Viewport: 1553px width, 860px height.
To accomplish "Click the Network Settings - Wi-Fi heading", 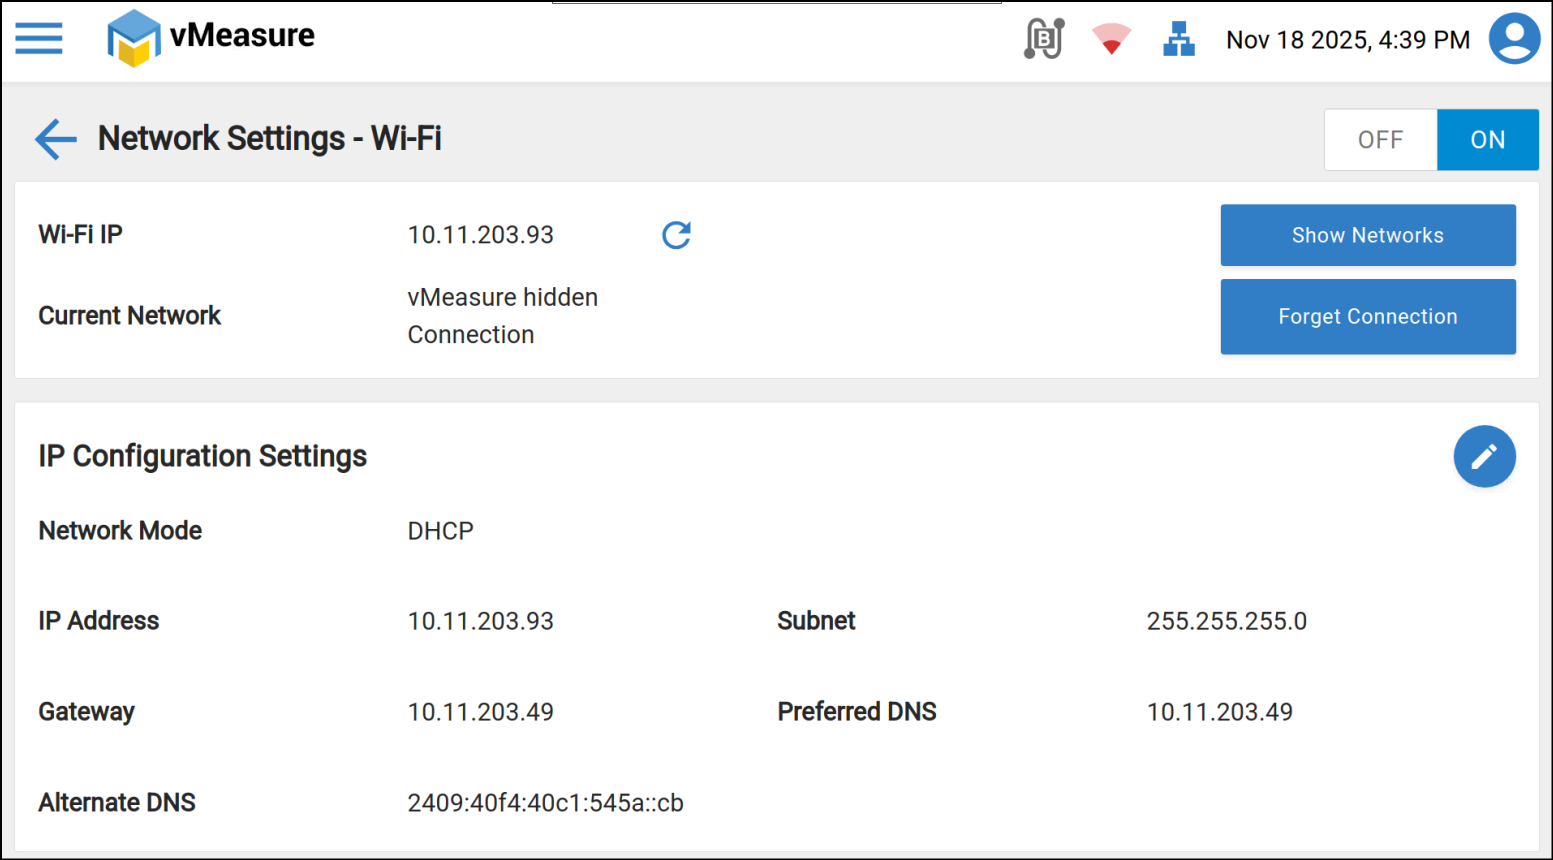I will 270,139.
